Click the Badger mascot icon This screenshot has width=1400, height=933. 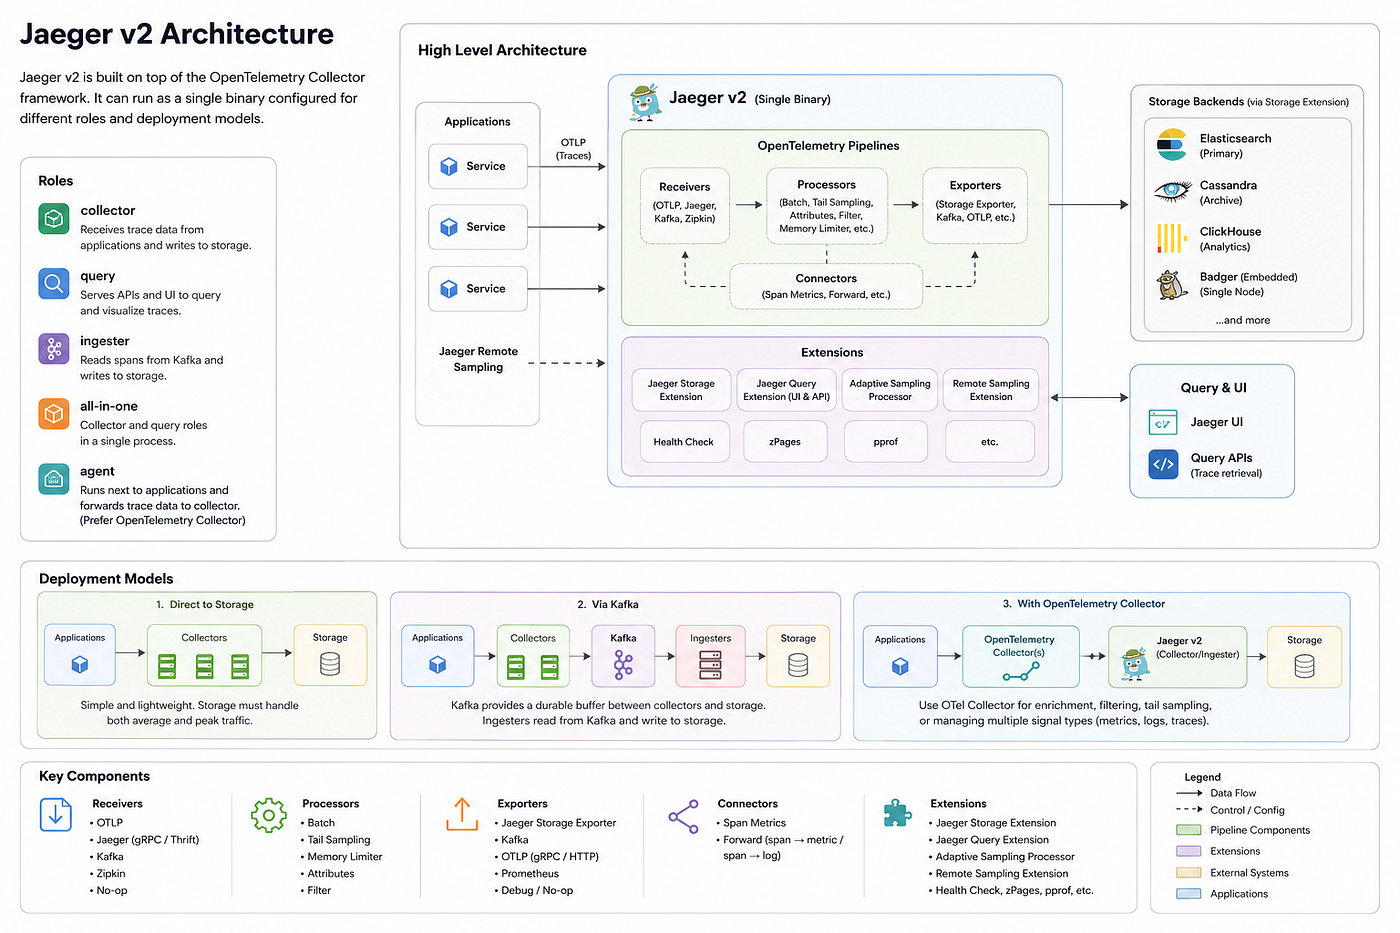coord(1171,285)
